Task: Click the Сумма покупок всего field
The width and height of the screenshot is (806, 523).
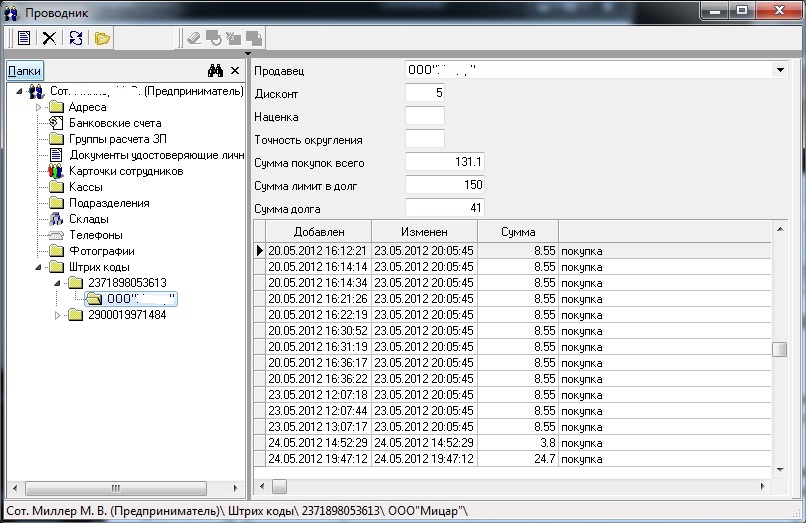Action: [445, 163]
